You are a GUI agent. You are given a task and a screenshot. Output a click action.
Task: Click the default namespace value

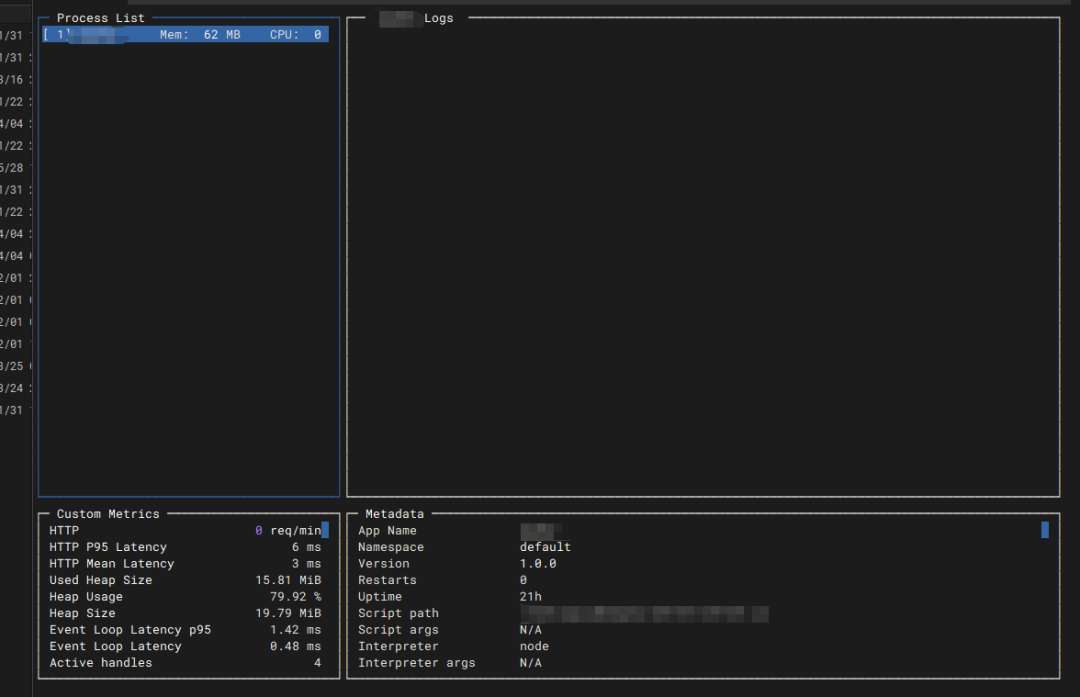(x=545, y=547)
